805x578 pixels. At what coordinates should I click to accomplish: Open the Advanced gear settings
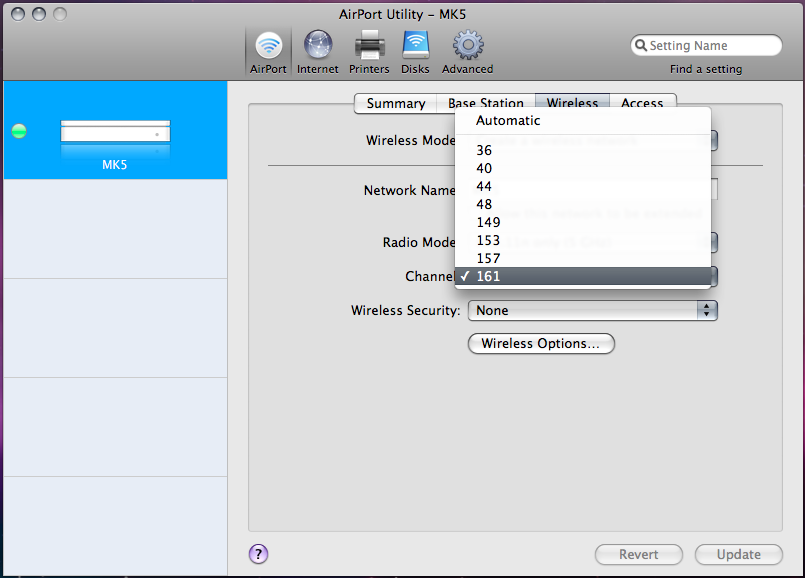tap(468, 52)
